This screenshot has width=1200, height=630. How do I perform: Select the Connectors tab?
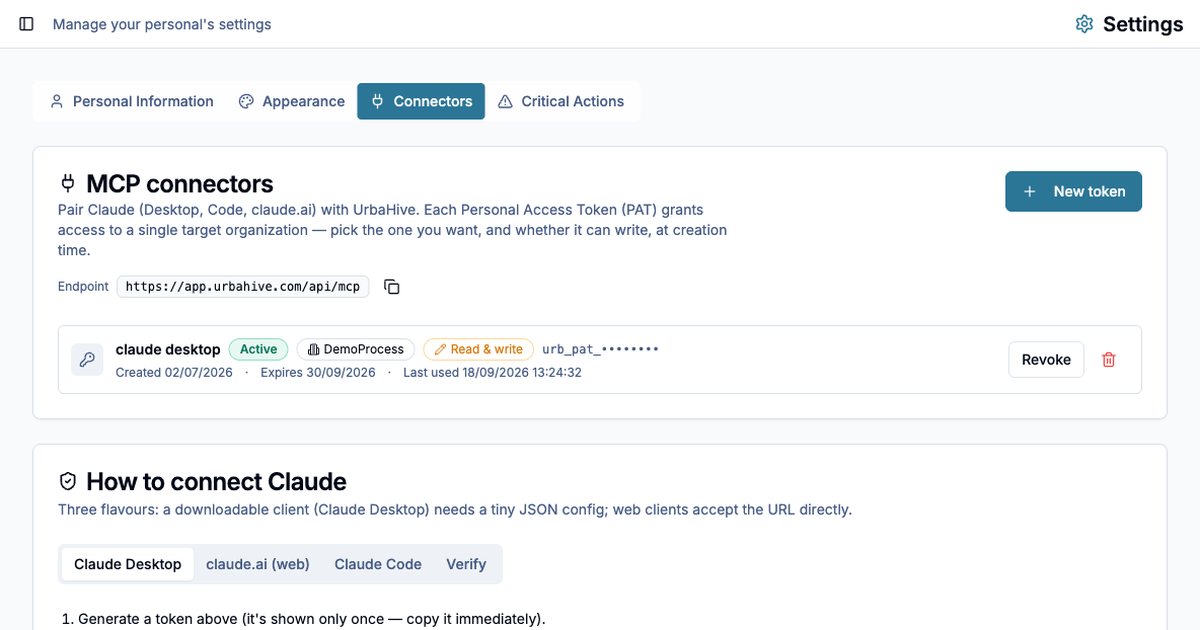(x=421, y=101)
